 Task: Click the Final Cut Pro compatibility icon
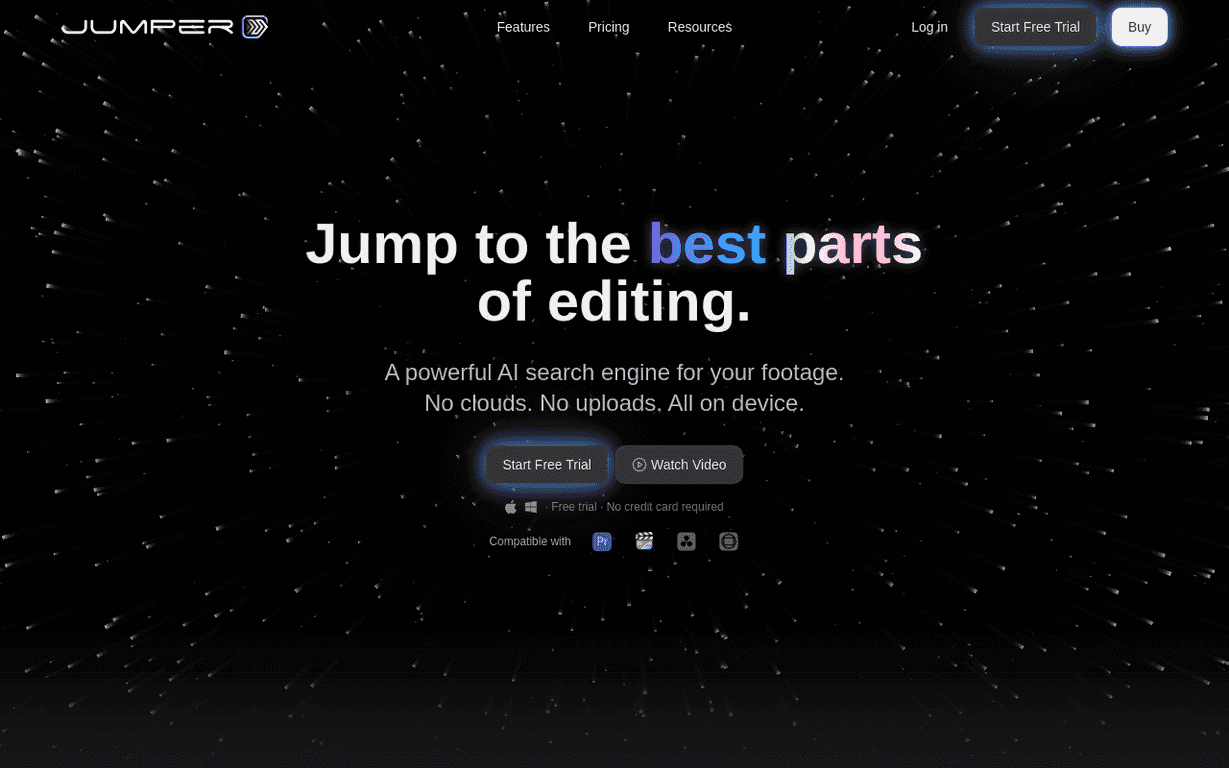tap(644, 541)
